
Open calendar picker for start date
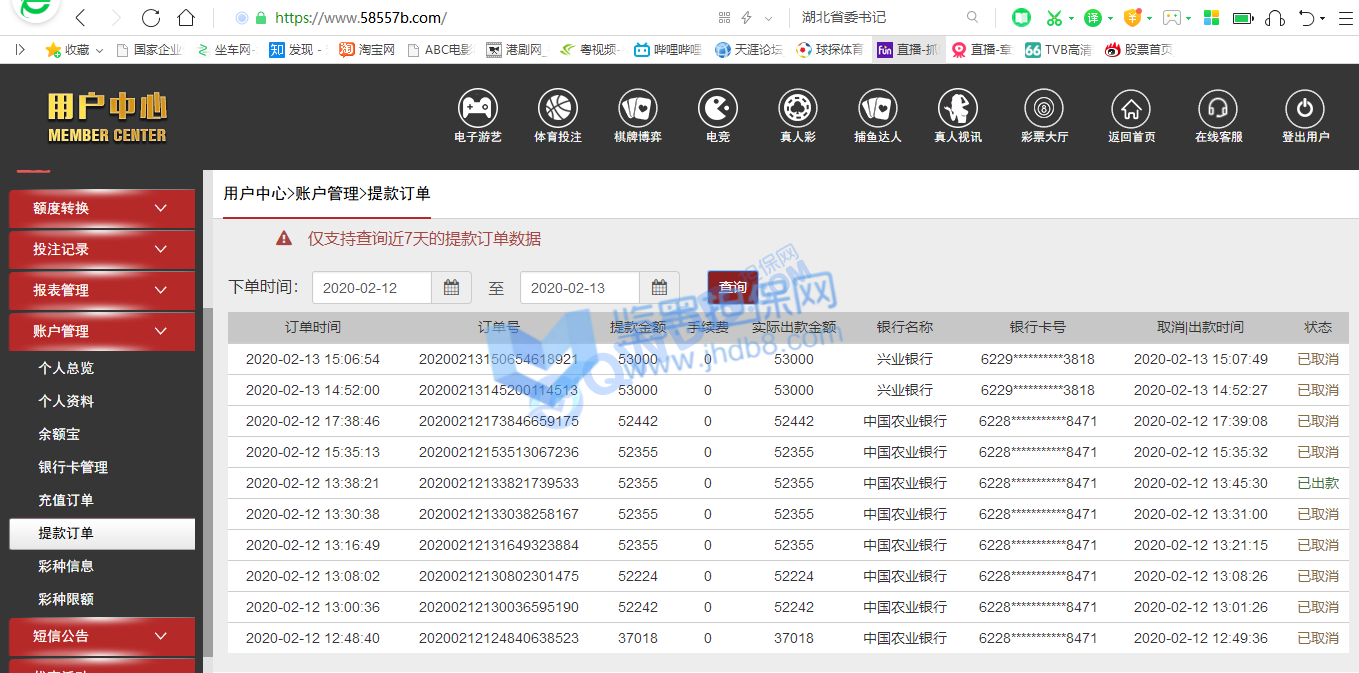(451, 288)
